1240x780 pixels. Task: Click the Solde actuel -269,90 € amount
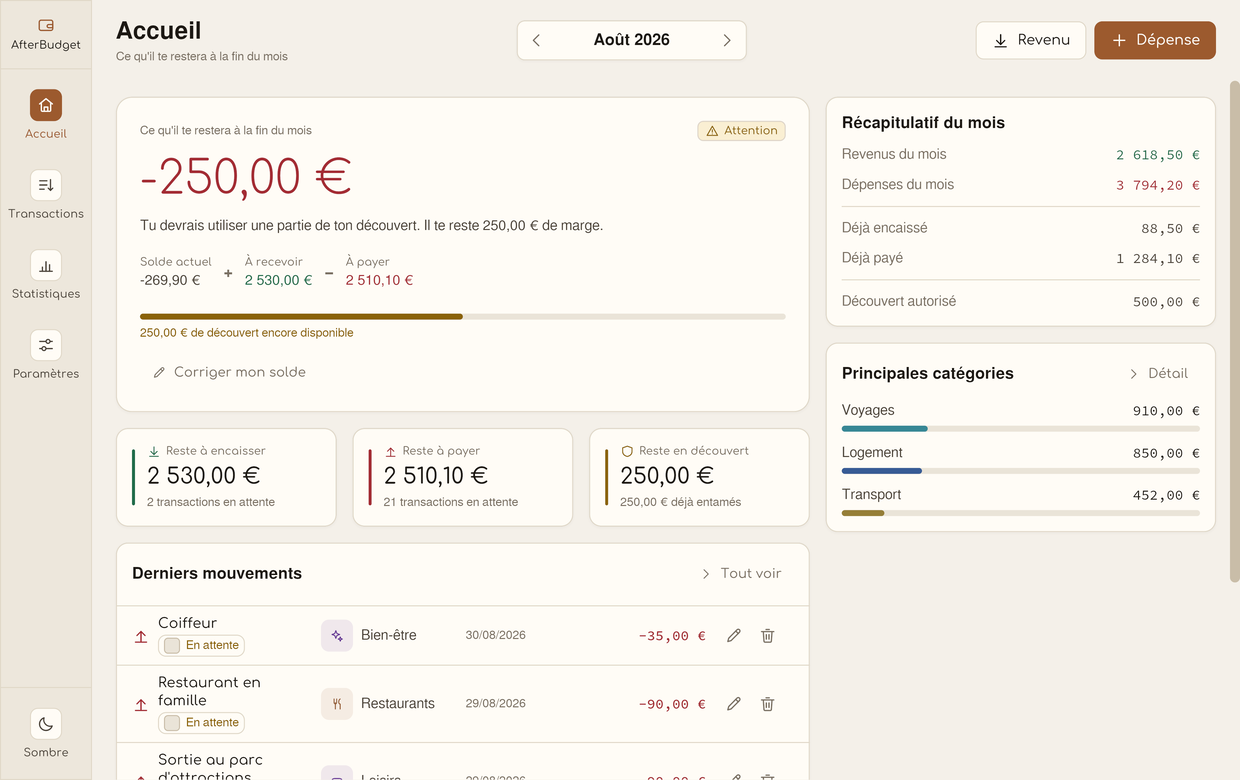tap(170, 280)
